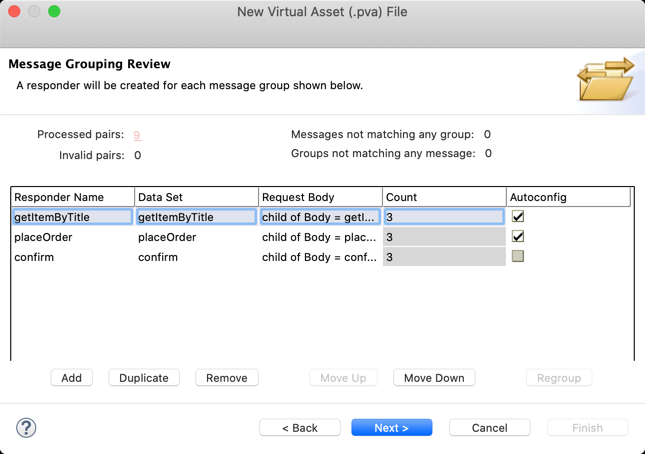Go Back to previous page
Screen dimensions: 645x454
[300, 428]
